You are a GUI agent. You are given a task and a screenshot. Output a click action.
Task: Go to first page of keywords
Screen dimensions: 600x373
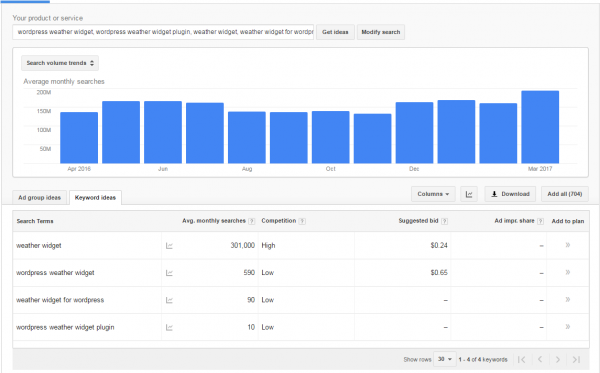click(x=522, y=360)
